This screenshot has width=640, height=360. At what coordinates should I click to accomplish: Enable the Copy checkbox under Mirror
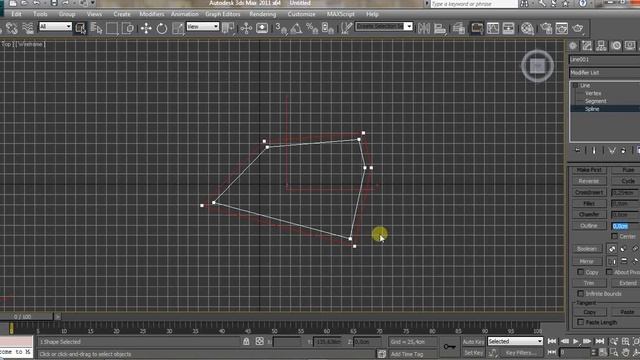(580, 272)
